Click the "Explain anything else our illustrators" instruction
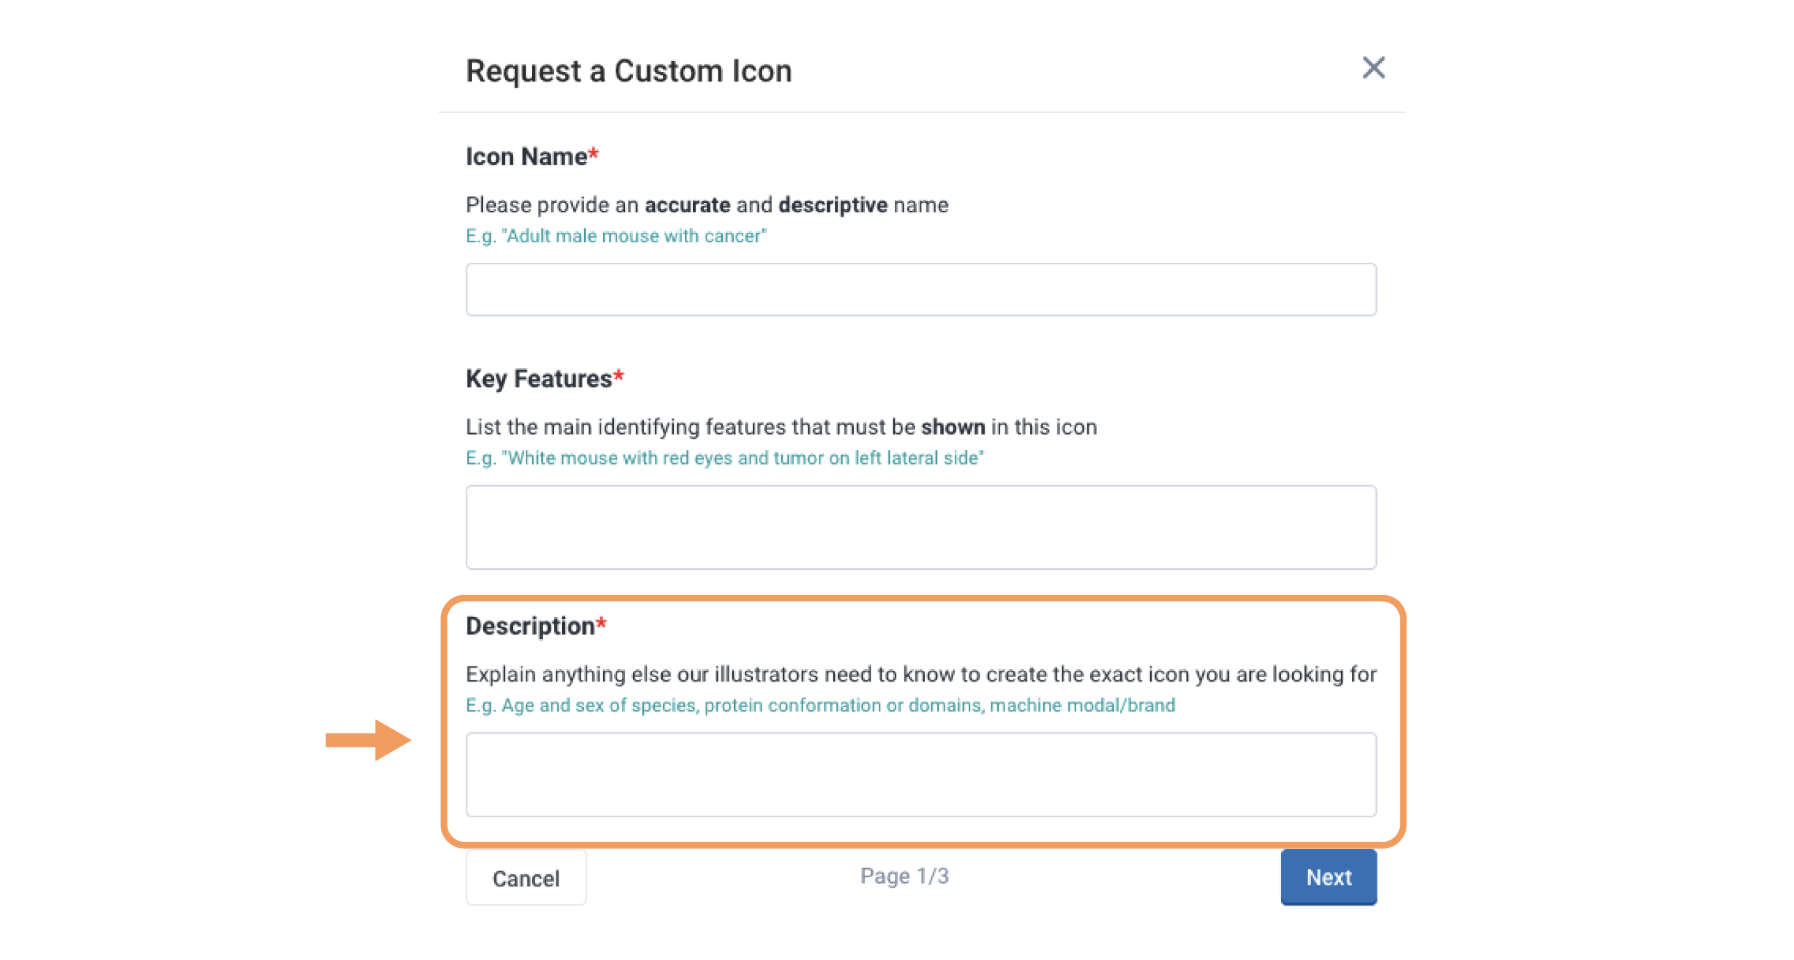The width and height of the screenshot is (1794, 960). (920, 674)
